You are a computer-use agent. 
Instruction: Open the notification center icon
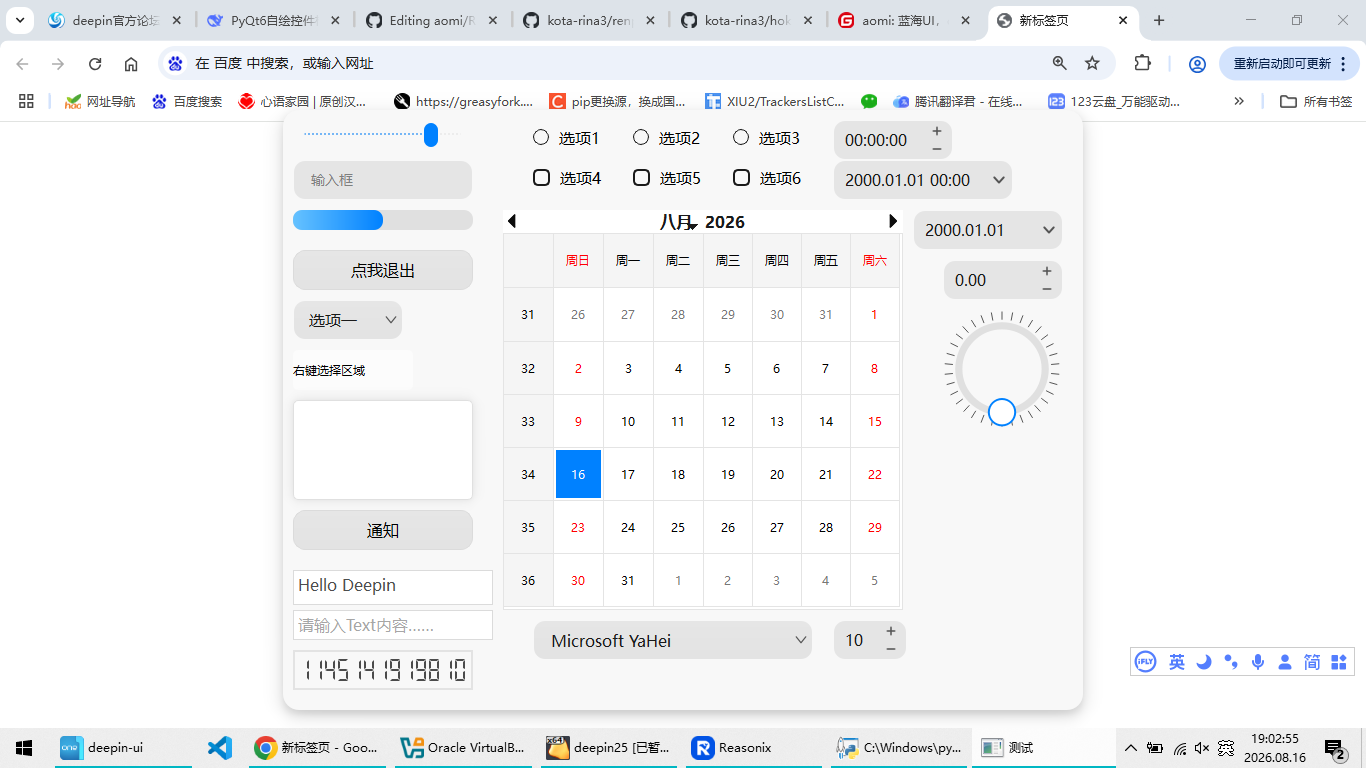coord(1335,748)
